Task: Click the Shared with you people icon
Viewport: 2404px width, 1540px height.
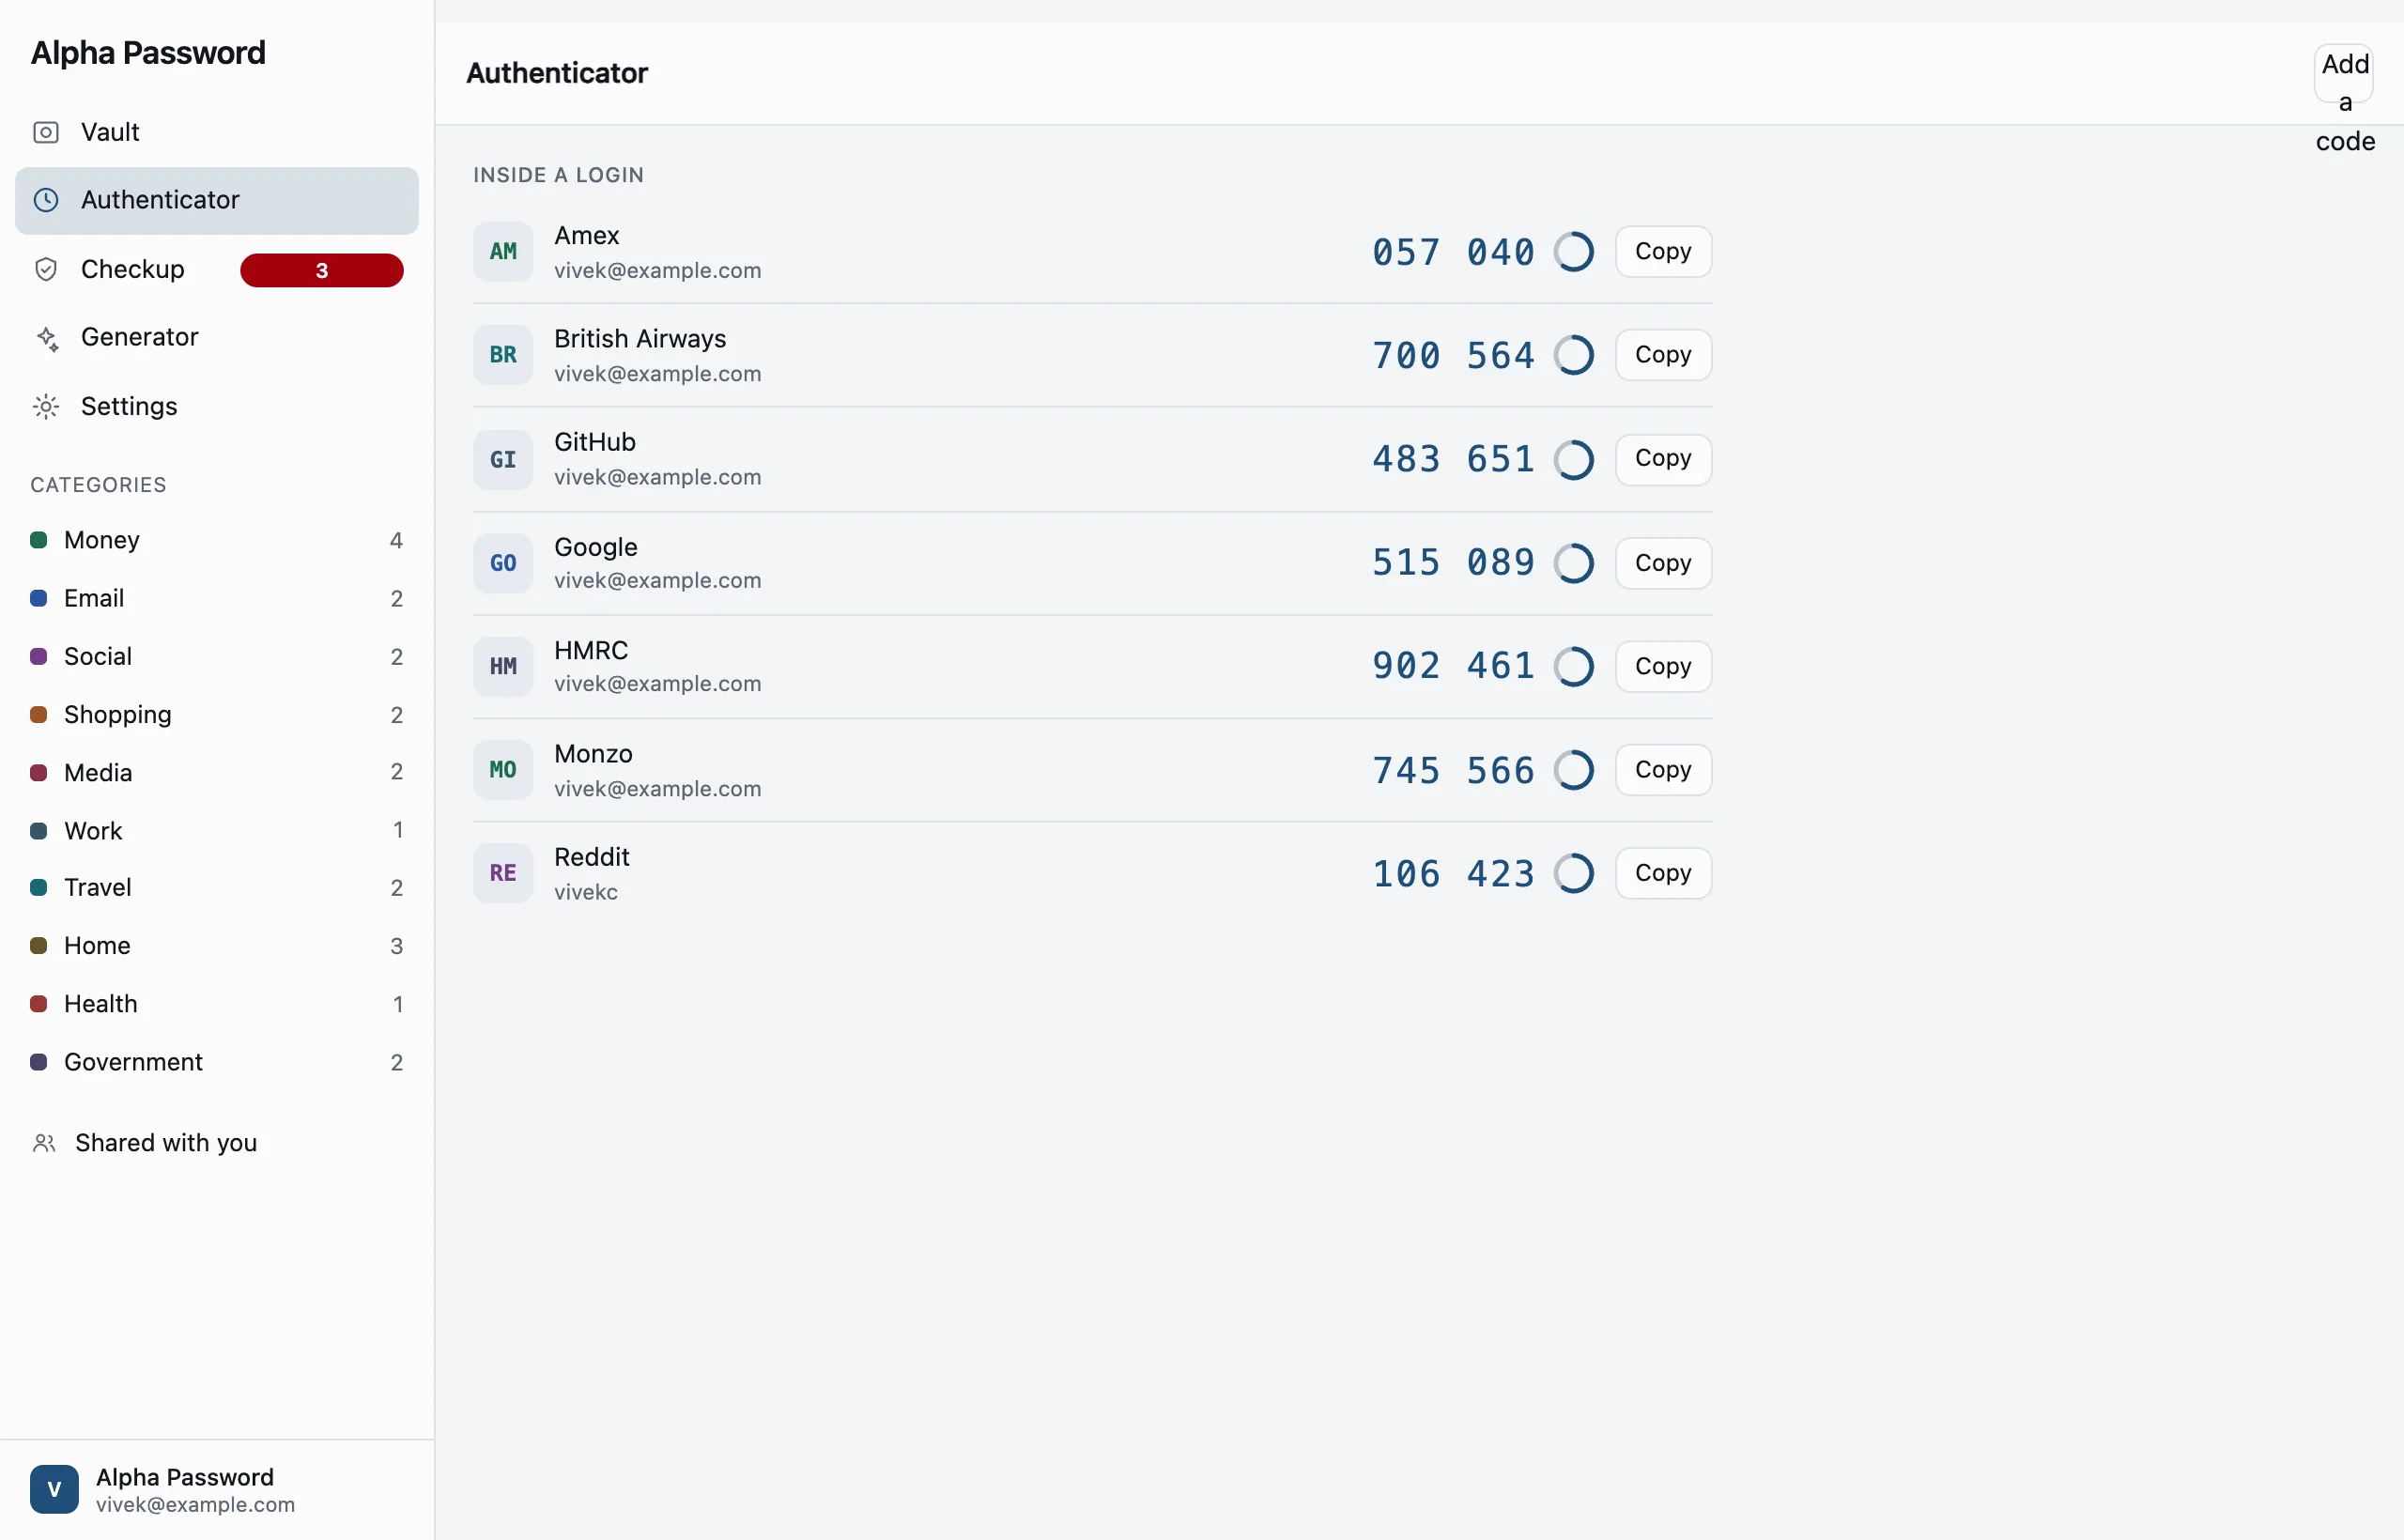Action: point(44,1143)
